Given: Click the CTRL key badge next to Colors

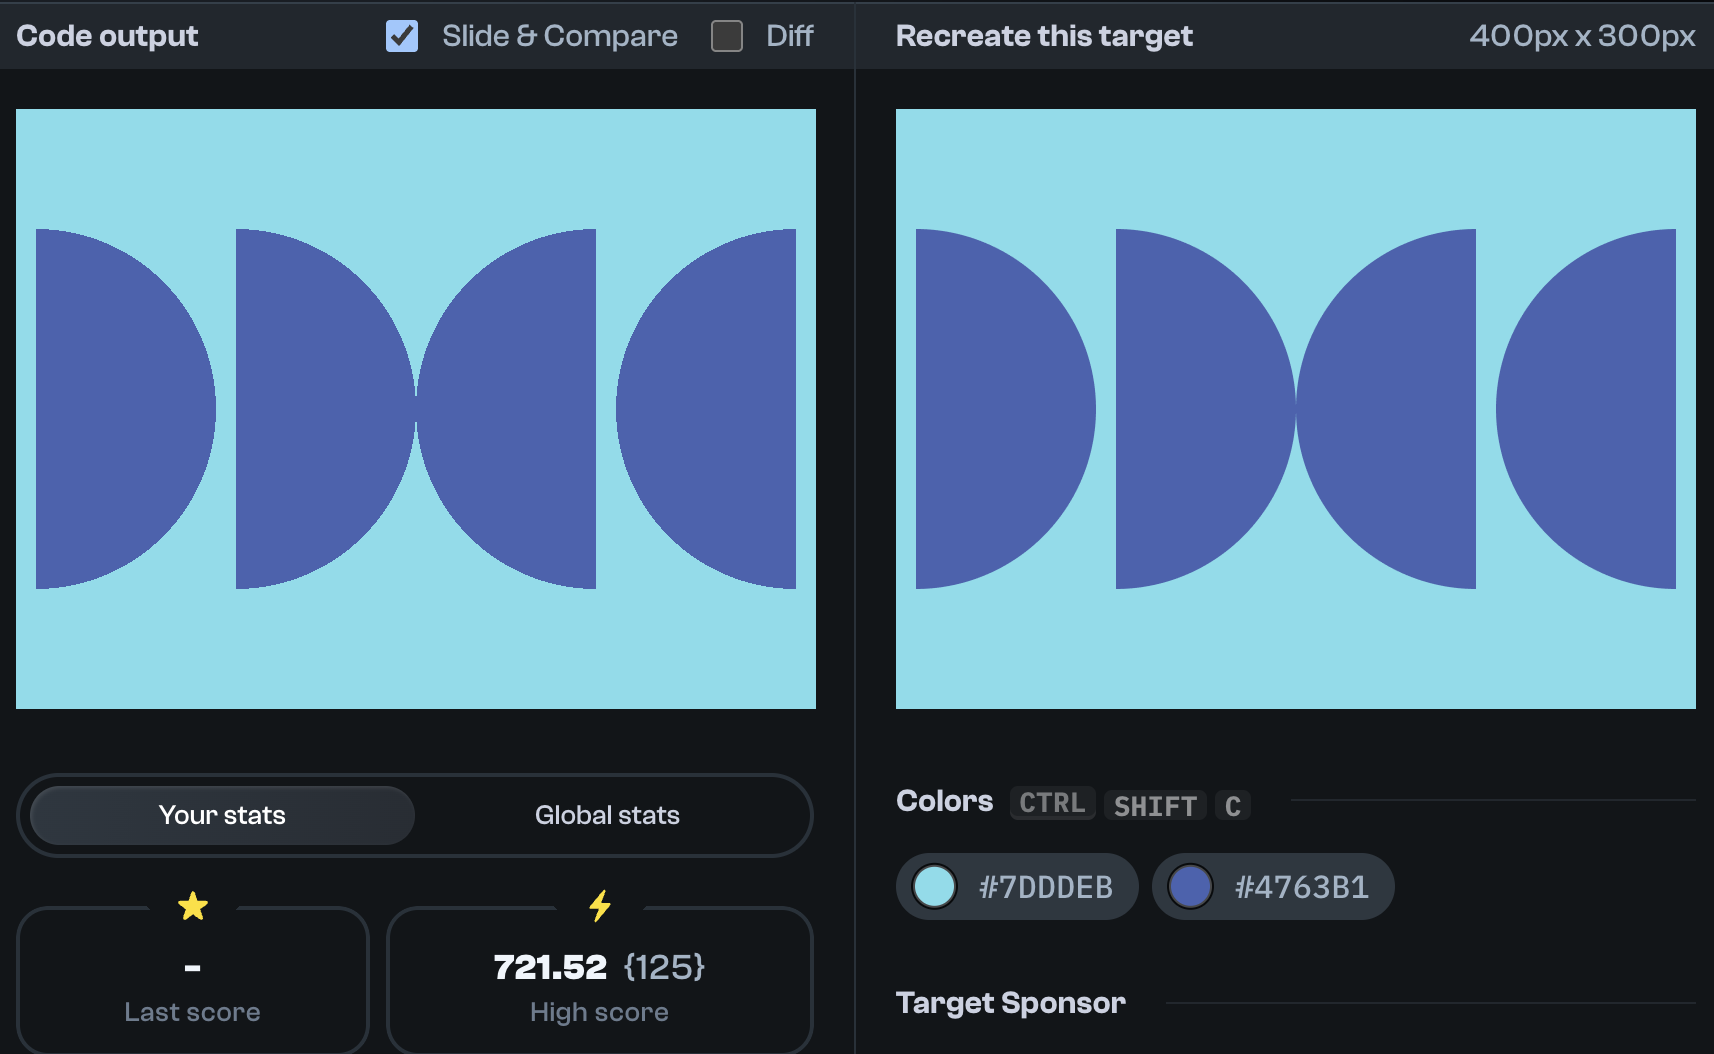Looking at the screenshot, I should (x=1051, y=803).
